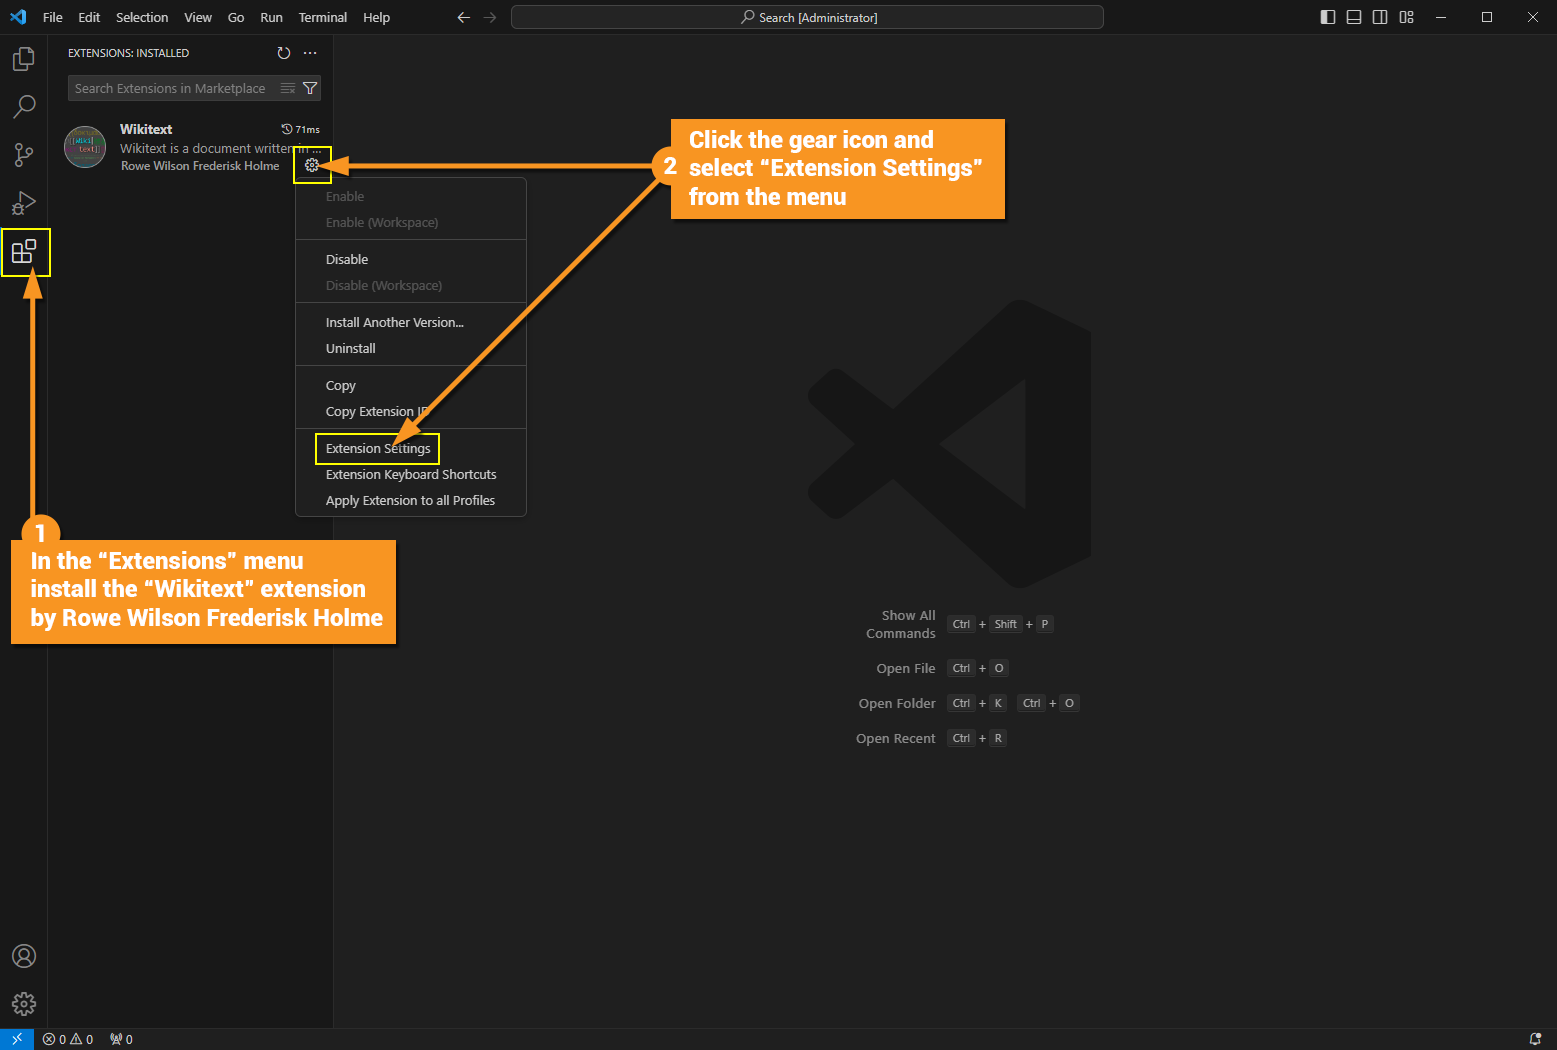Select Disable in the extension menu

[x=347, y=259]
